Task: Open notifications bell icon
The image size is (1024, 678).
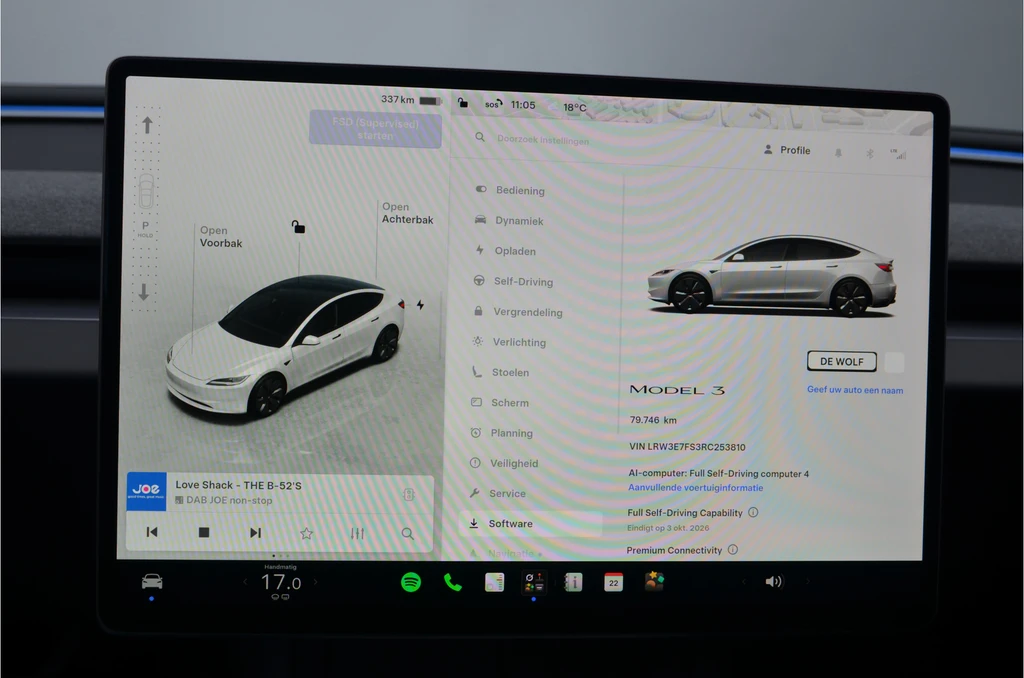Action: [838, 153]
